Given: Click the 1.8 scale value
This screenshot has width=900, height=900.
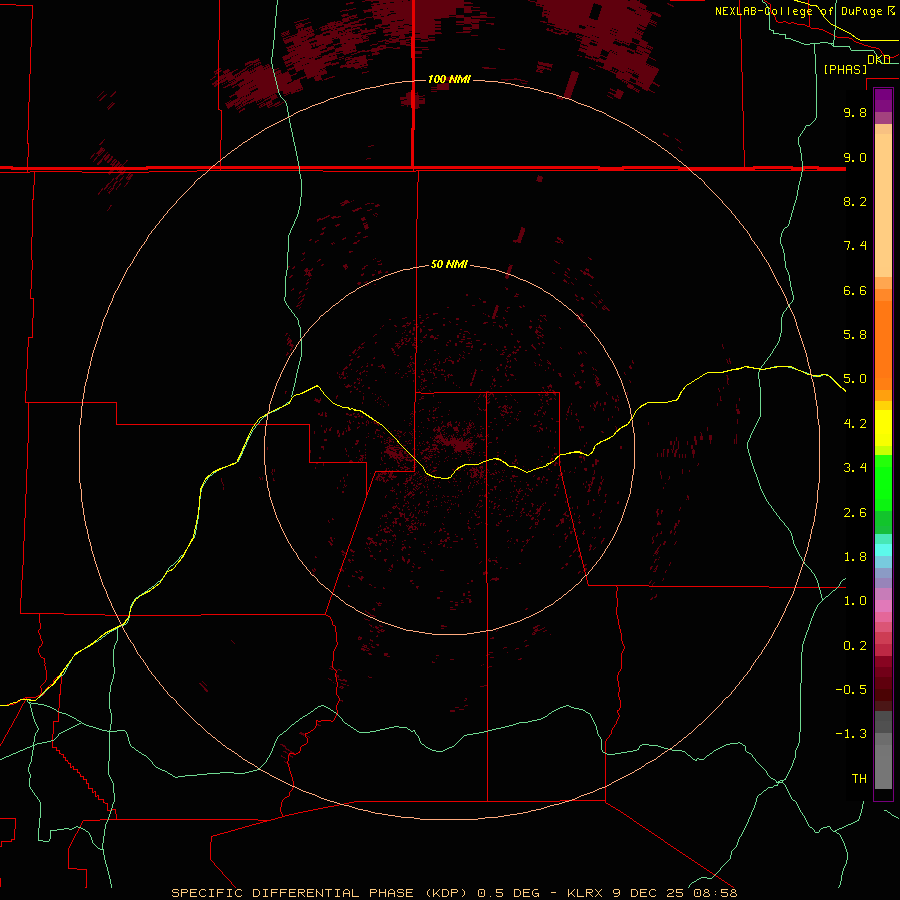Looking at the screenshot, I should (x=855, y=557).
